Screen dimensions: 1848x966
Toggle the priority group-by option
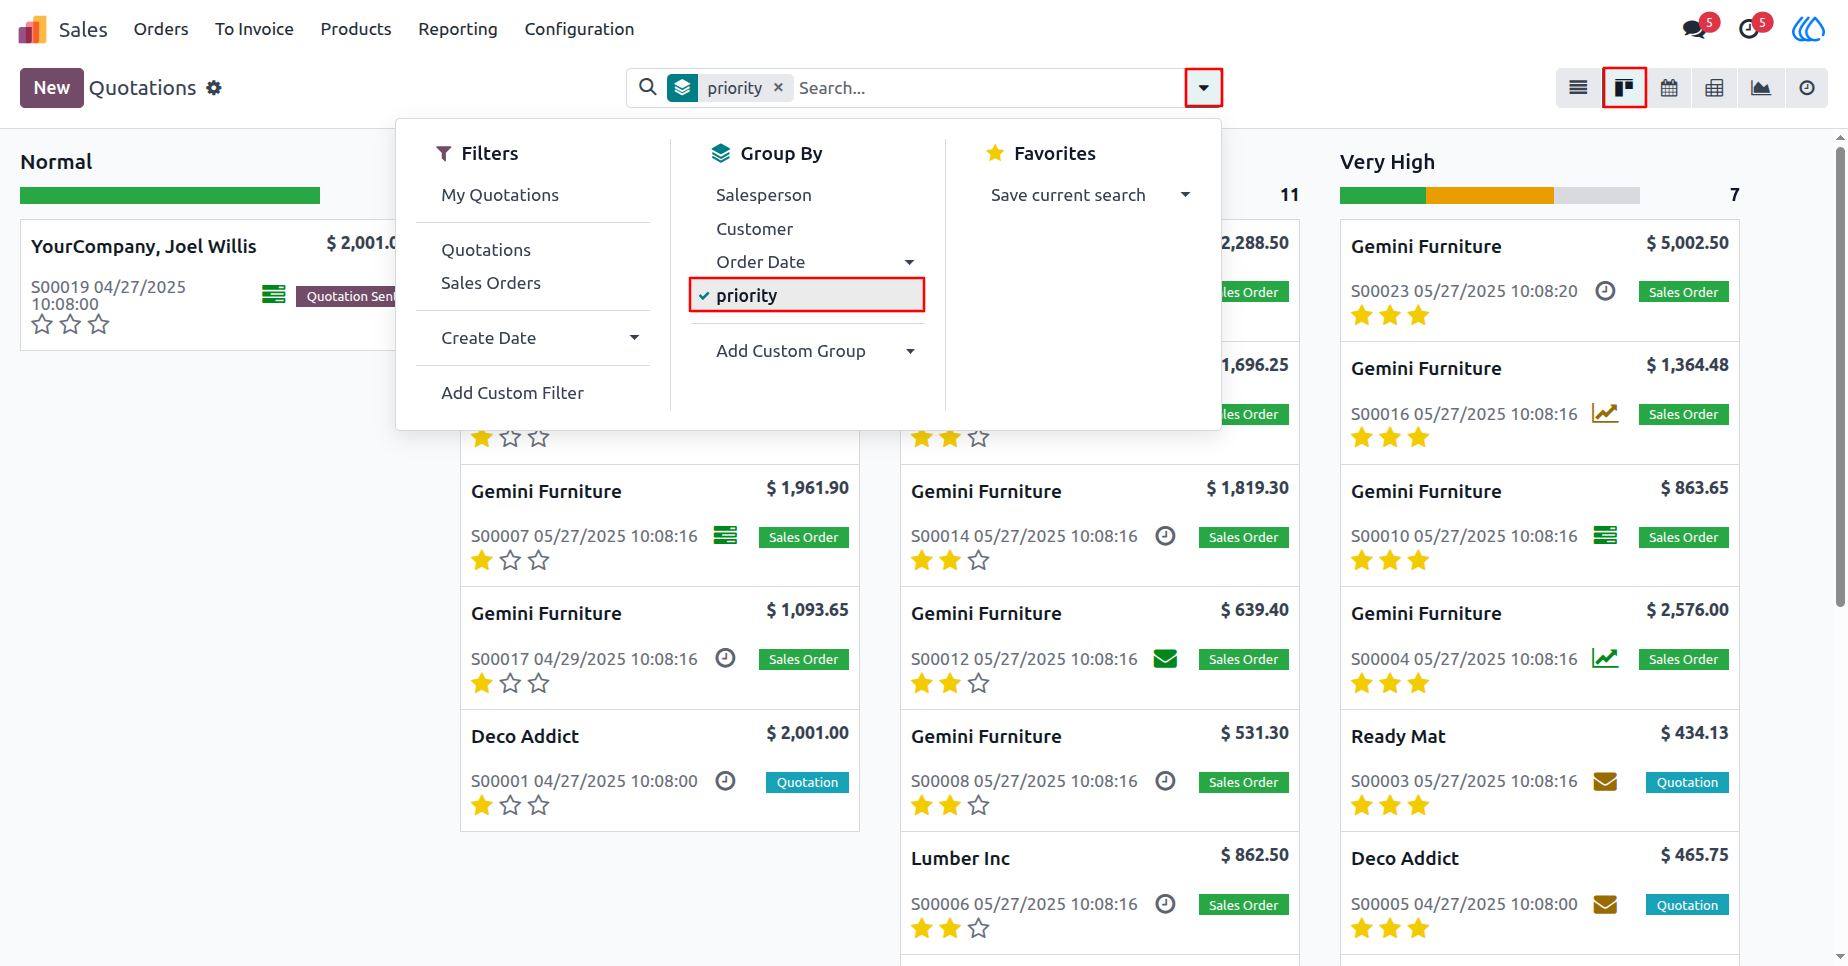(807, 295)
